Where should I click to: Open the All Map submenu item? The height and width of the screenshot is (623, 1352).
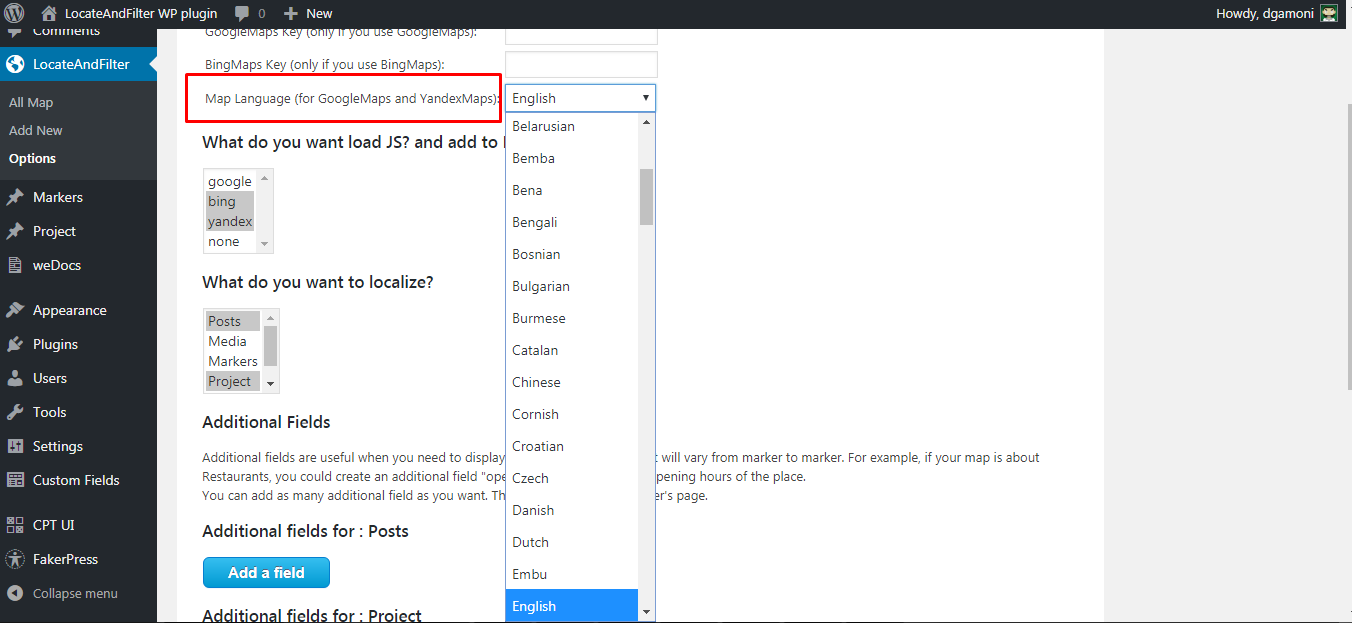click(31, 102)
